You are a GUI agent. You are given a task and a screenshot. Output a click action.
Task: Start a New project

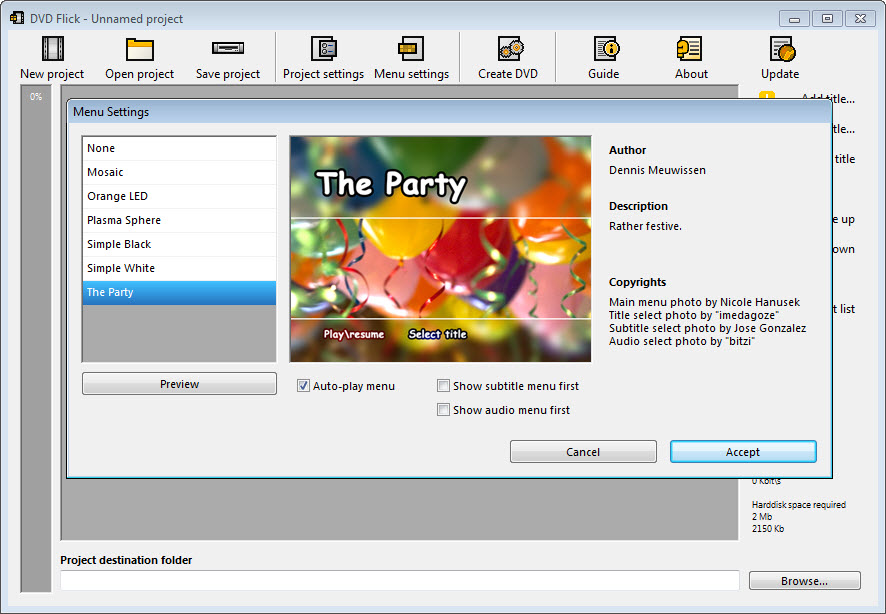click(51, 55)
